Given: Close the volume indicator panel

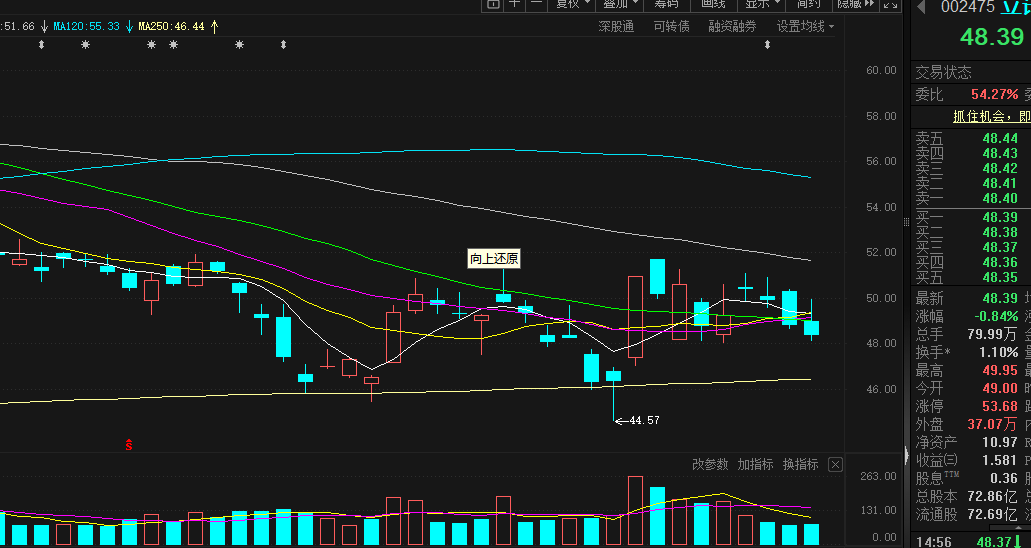Looking at the screenshot, I should point(835,465).
